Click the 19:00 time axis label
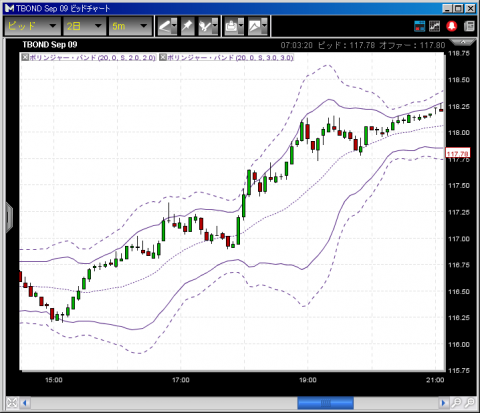The image size is (480, 413). coord(308,380)
